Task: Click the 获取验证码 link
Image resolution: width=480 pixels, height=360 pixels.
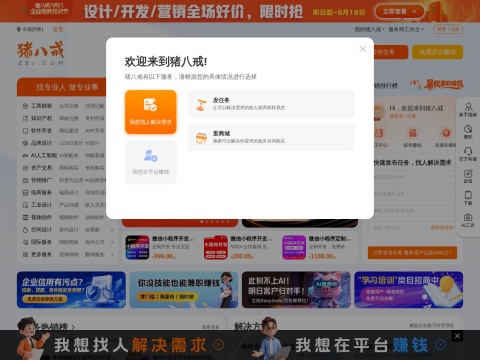Action: tap(442, 228)
